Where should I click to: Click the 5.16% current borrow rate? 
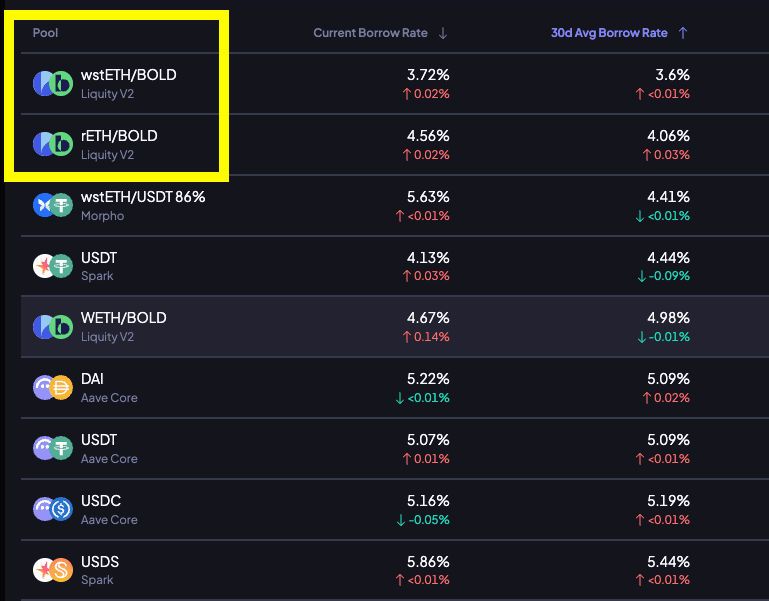point(428,500)
